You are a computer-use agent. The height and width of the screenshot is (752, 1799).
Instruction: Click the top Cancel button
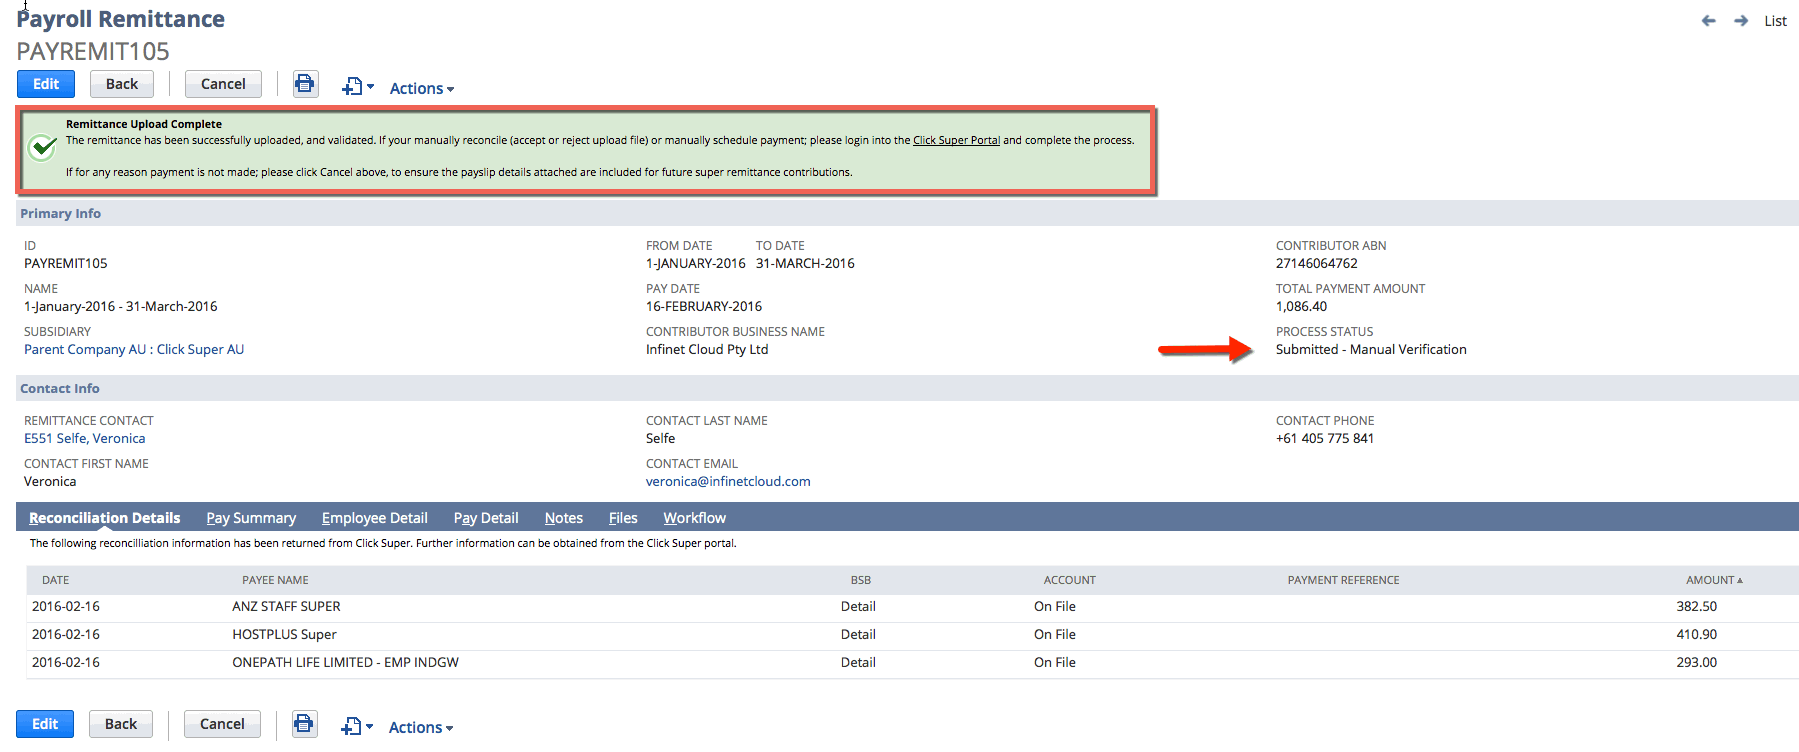point(223,84)
